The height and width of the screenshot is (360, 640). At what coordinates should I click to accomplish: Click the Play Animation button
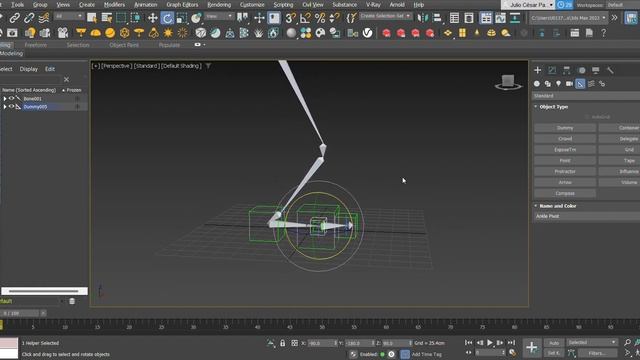490,343
